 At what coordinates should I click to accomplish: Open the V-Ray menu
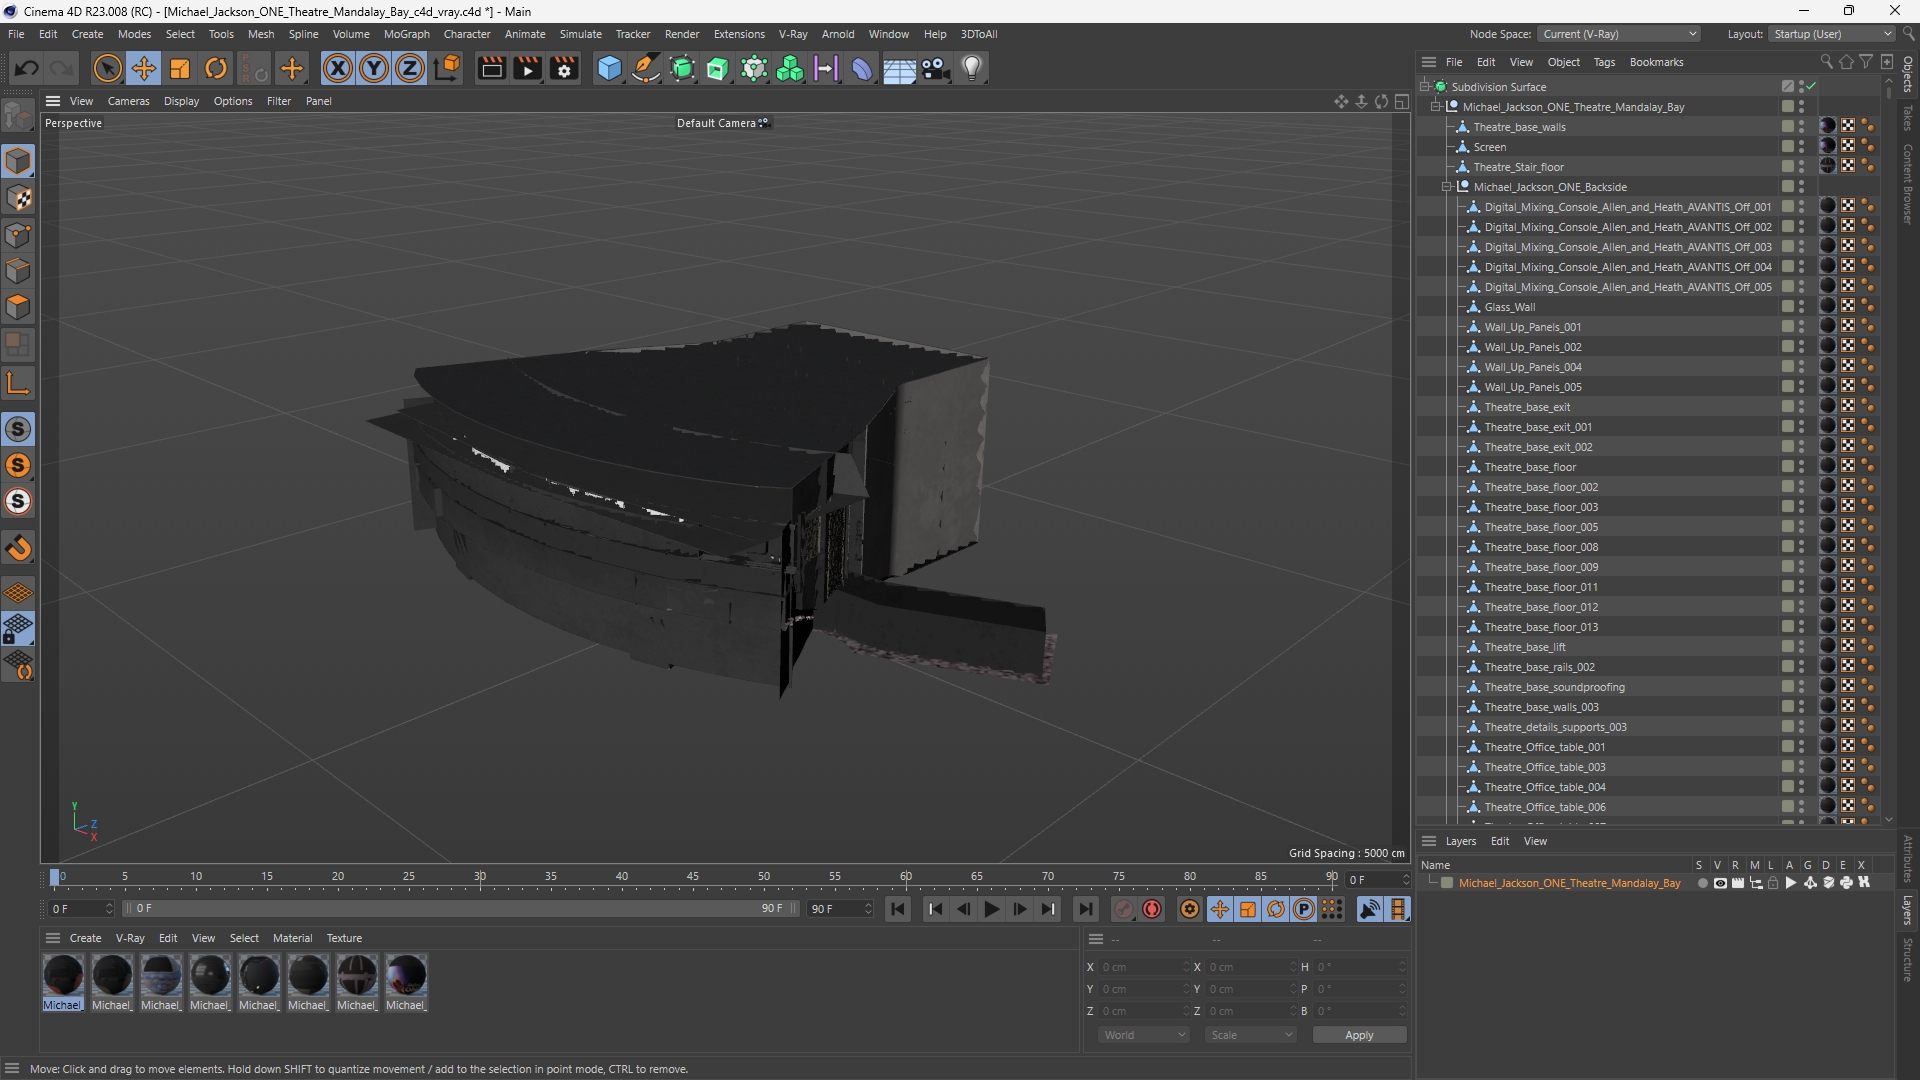(793, 34)
